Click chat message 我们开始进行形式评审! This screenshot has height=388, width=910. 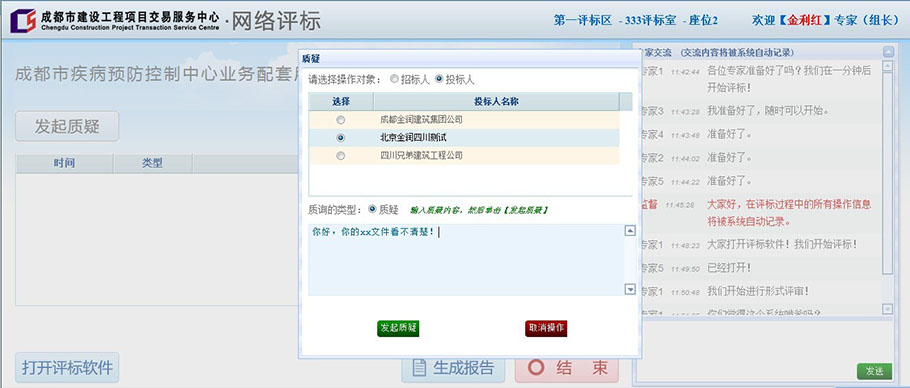[758, 292]
